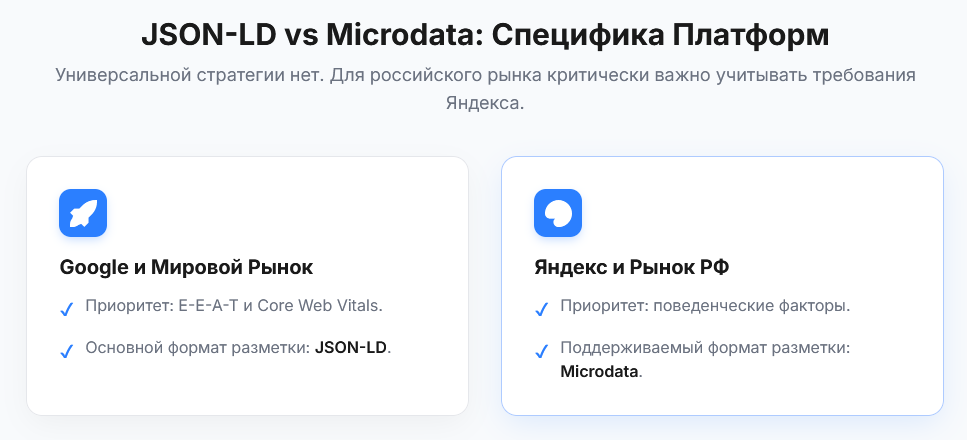Screen dimensions: 967x440
Task: Select the main heading JSON-LD vs Microdata
Action: (485, 36)
